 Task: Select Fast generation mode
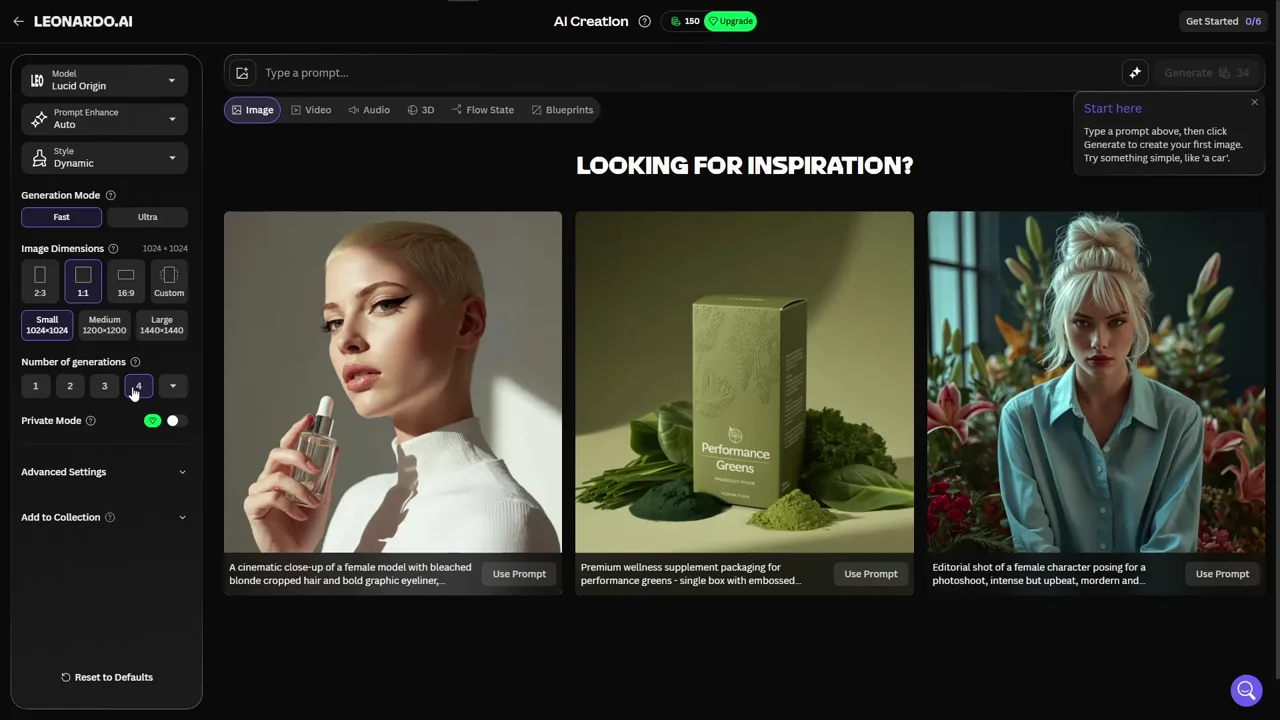pos(61,217)
